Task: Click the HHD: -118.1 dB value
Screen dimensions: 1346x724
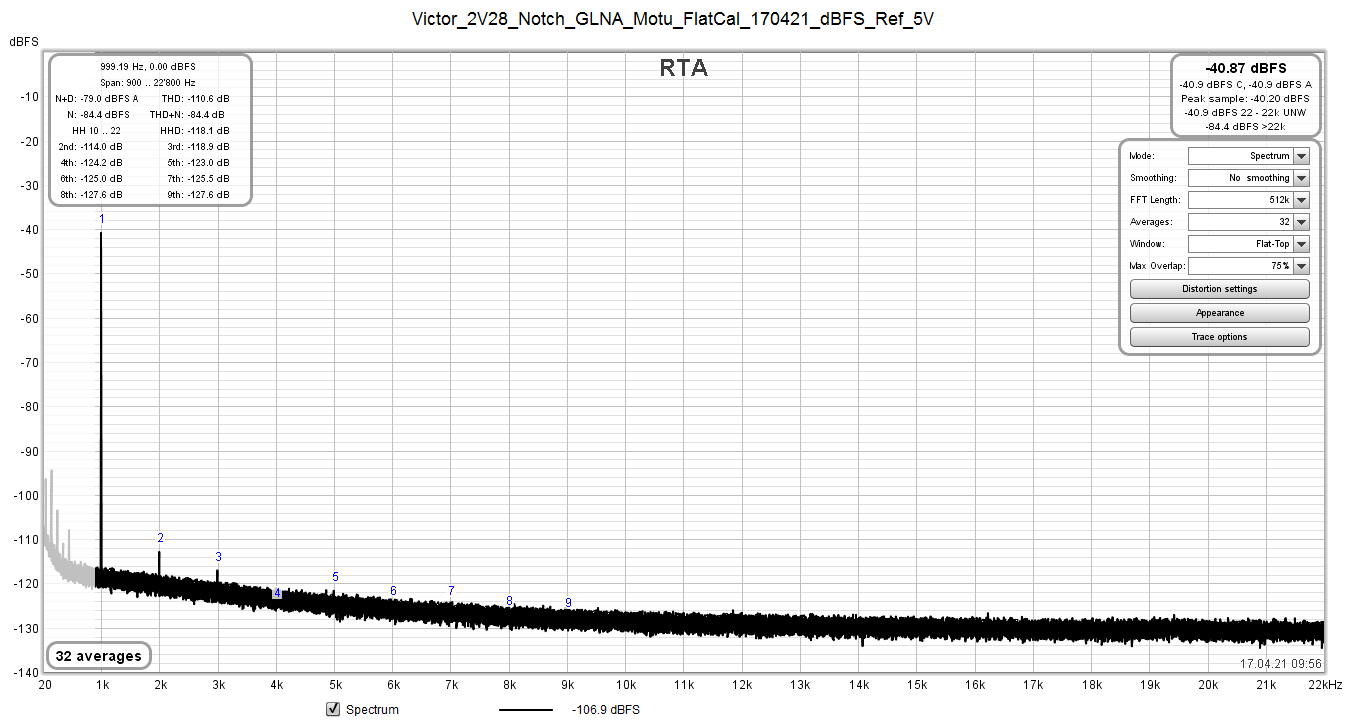Action: point(195,131)
